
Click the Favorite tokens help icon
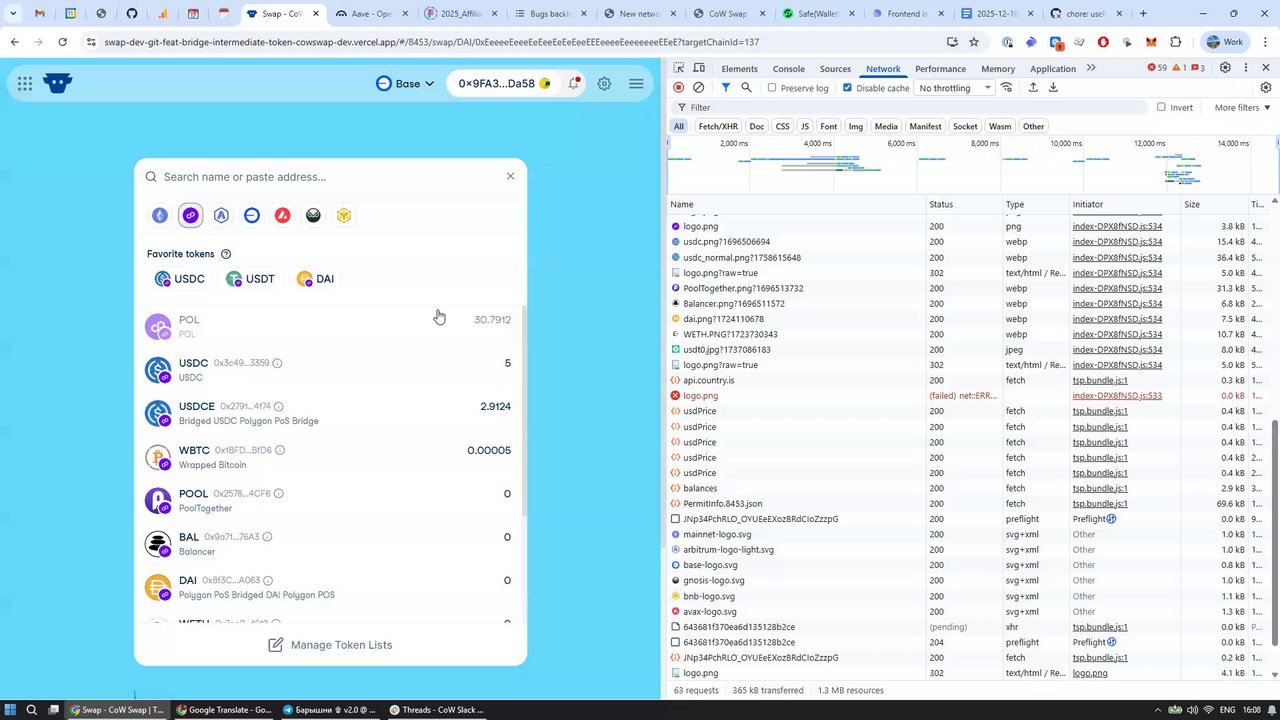[225, 254]
